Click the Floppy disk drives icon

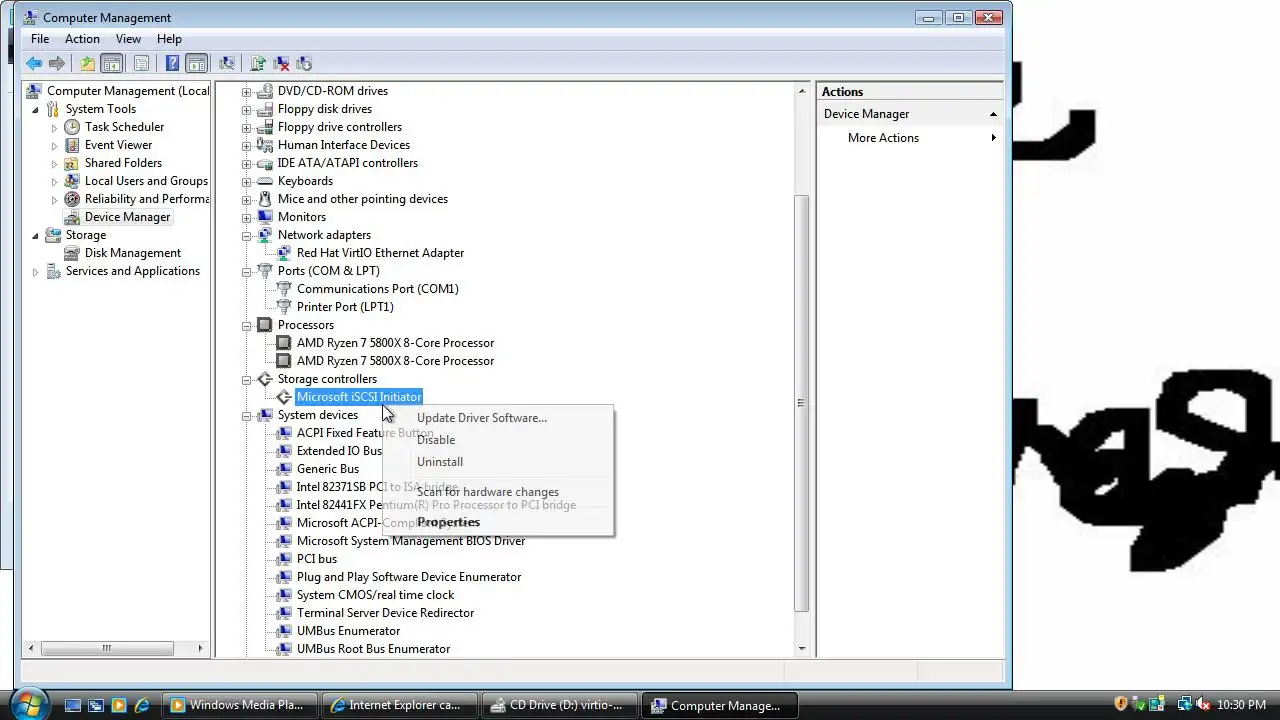[x=265, y=109]
